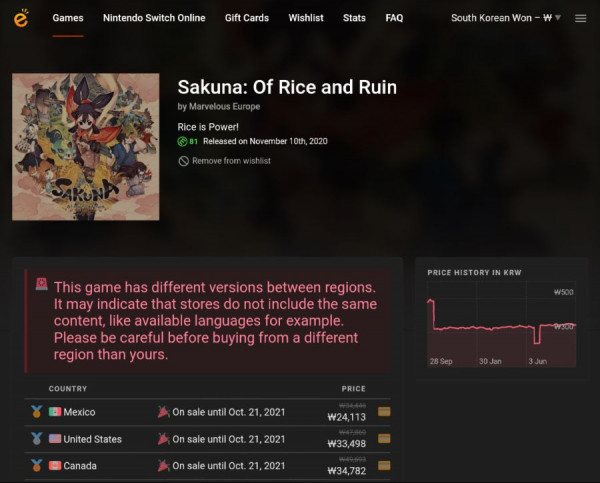
Task: Click the Sakuna: Of Rice and Ruin title
Action: click(x=287, y=87)
